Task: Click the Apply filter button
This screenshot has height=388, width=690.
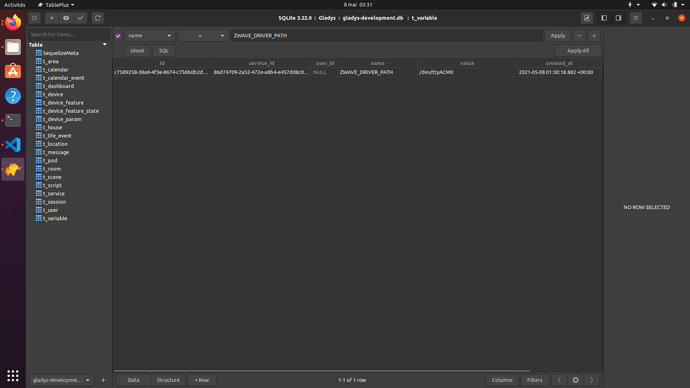Action: [x=558, y=36]
